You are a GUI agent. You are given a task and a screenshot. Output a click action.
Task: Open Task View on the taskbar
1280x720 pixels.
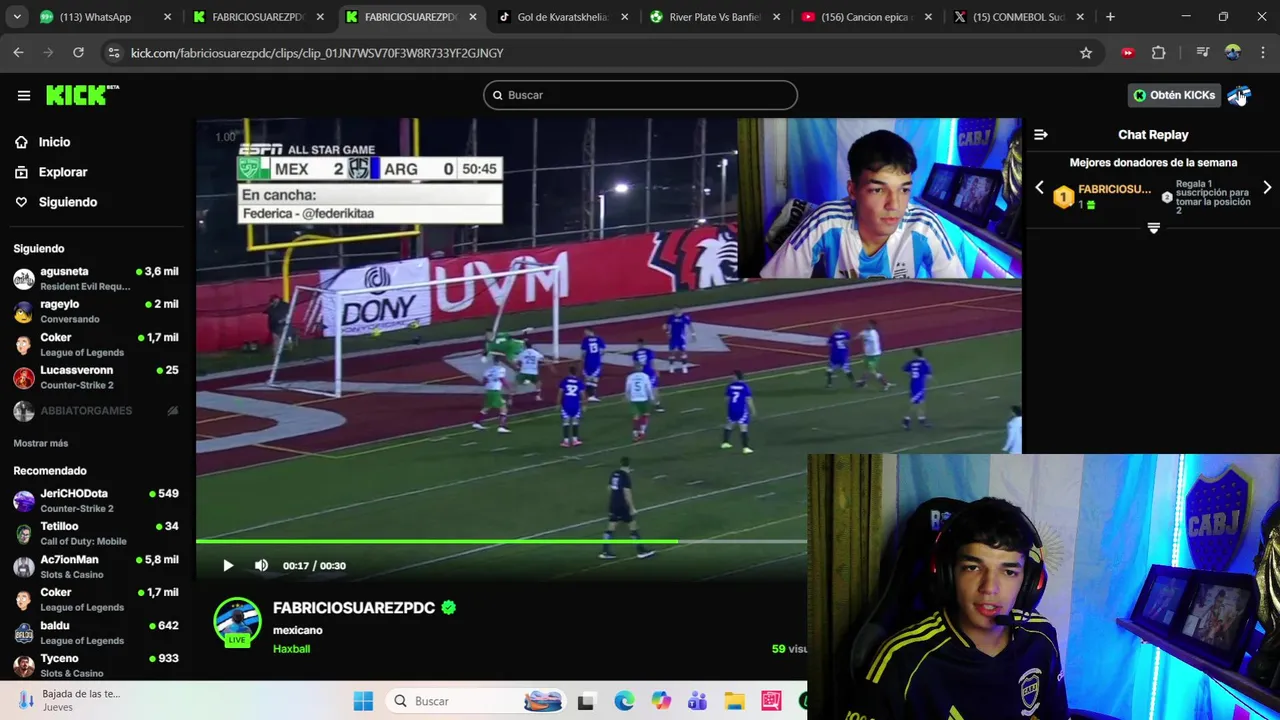[586, 701]
